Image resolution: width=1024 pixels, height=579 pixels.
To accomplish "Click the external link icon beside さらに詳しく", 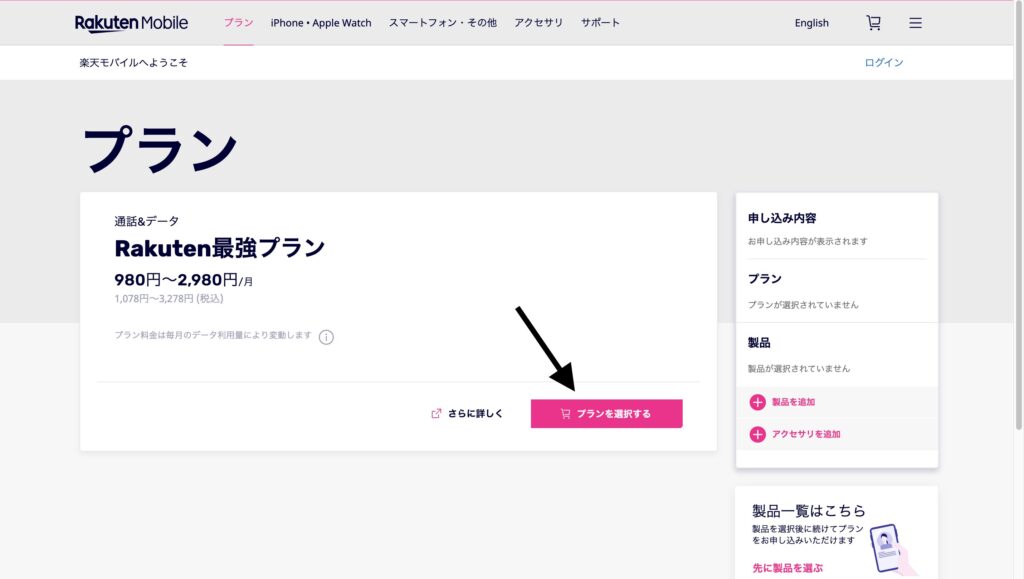I will pyautogui.click(x=436, y=413).
